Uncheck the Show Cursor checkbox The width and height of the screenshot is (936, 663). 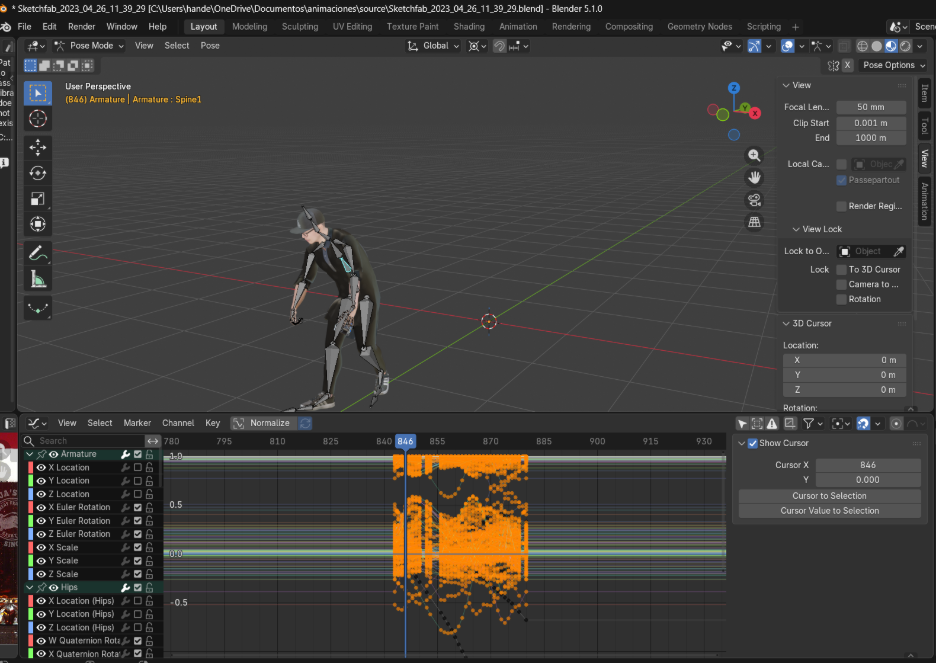753,443
